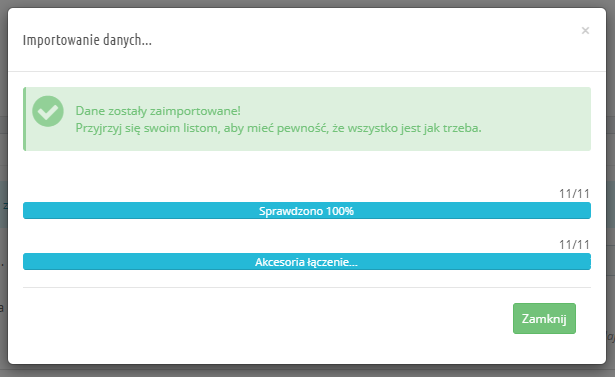Click the empty footer area left of Zamknij
The width and height of the screenshot is (615, 377).
click(x=267, y=319)
